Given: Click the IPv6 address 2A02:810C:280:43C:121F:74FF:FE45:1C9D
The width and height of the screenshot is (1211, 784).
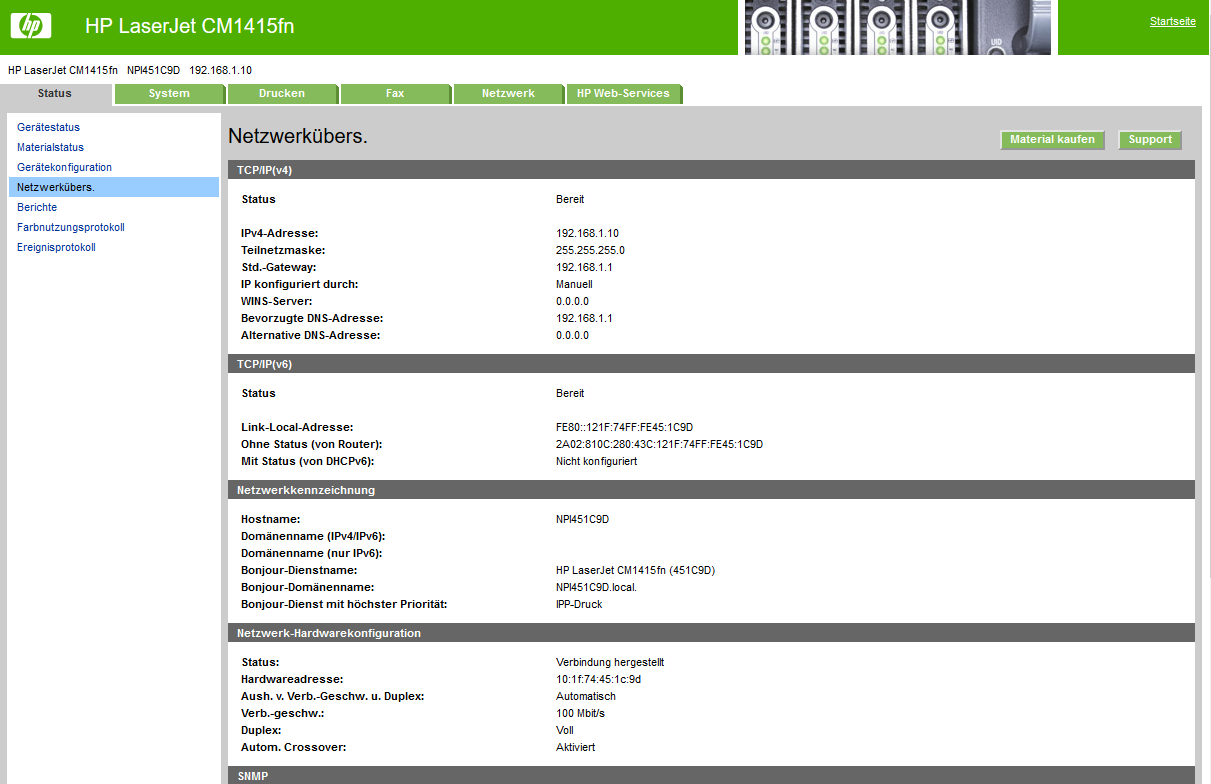Looking at the screenshot, I should (659, 444).
